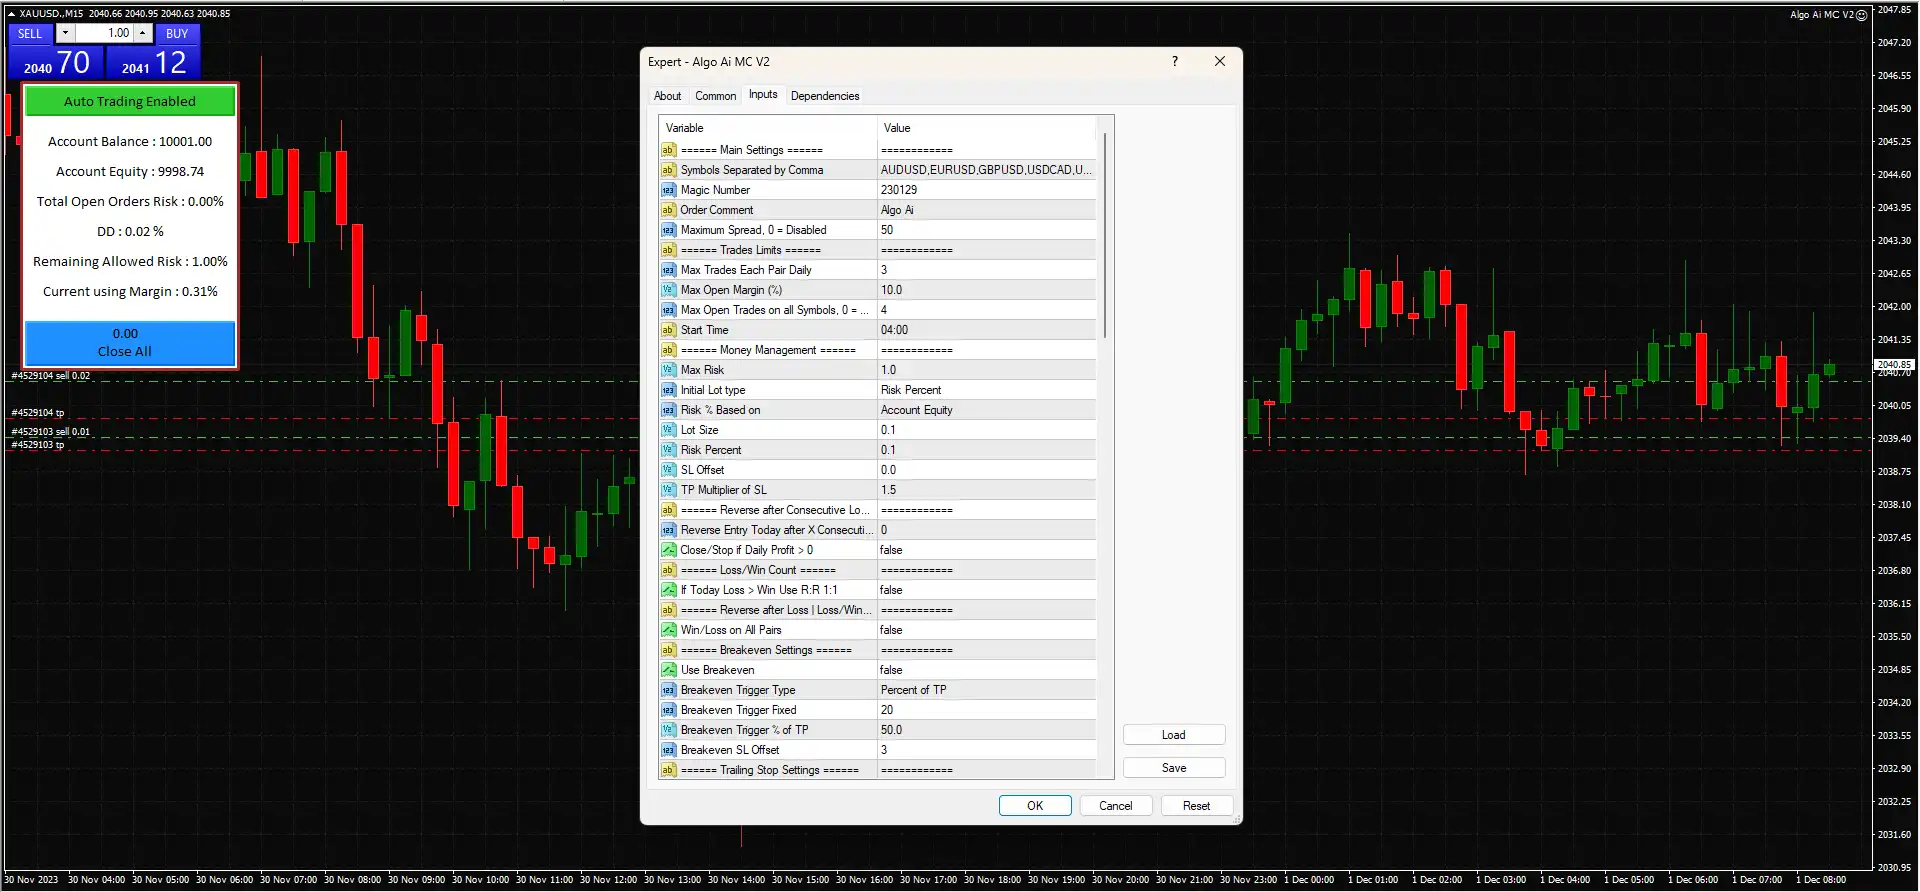Viewport: 1920px width, 892px height.
Task: Toggle the Auto Trading Enabled button
Action: point(130,101)
